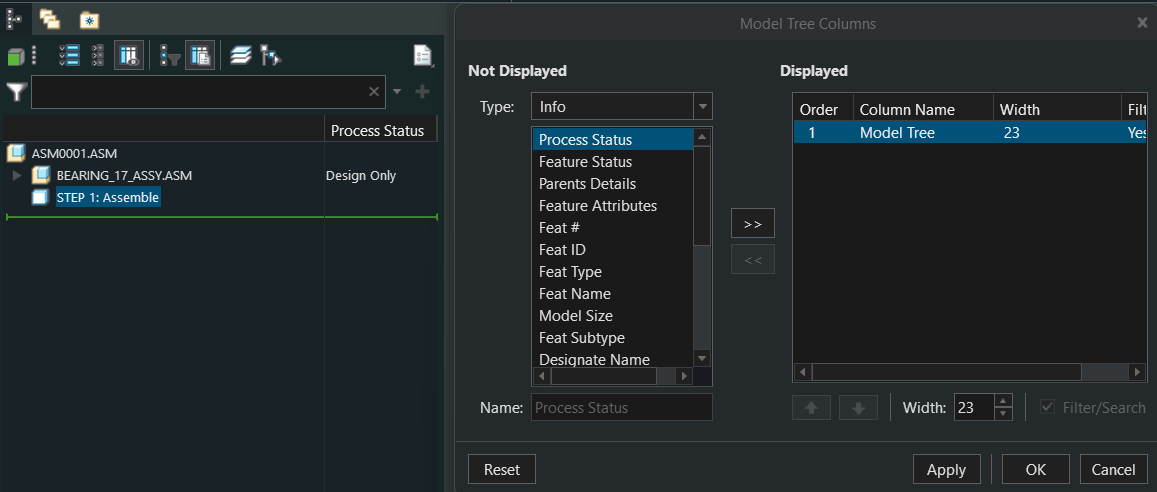
Task: Collapse all model tree nodes
Action: [98, 56]
